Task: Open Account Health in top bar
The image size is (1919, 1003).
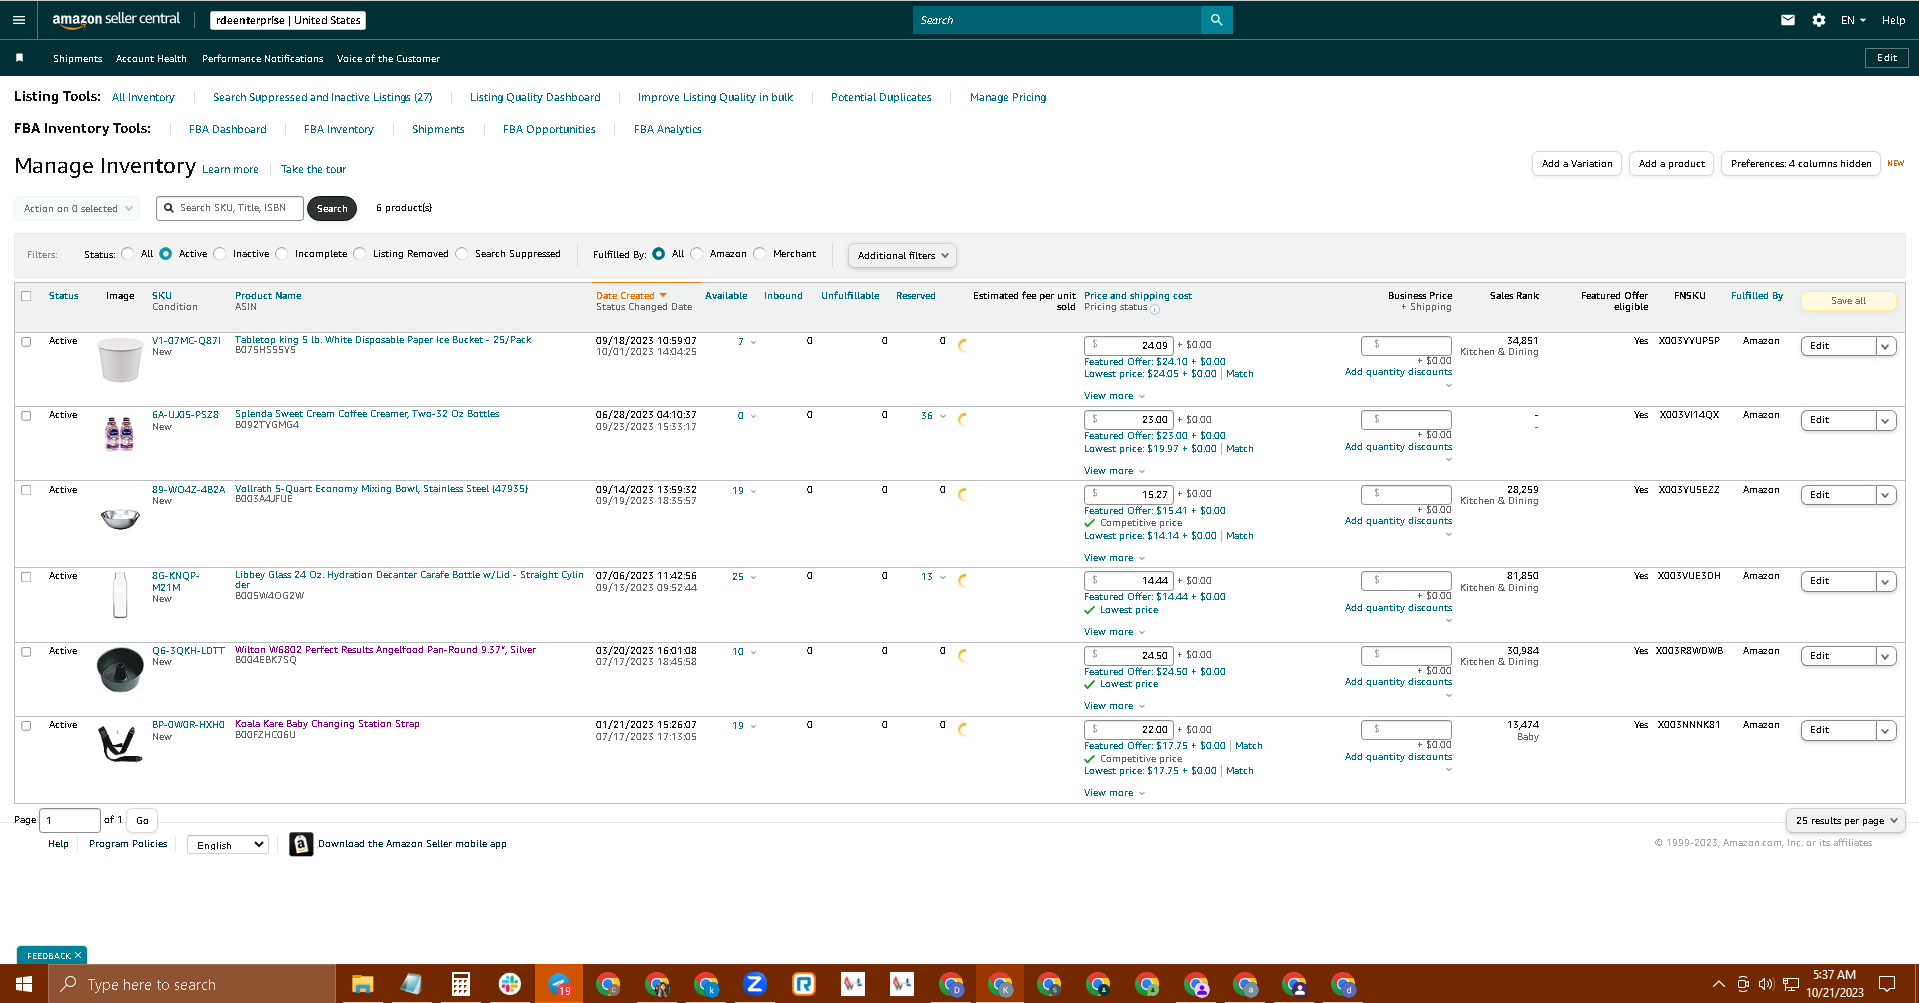Action: (151, 59)
